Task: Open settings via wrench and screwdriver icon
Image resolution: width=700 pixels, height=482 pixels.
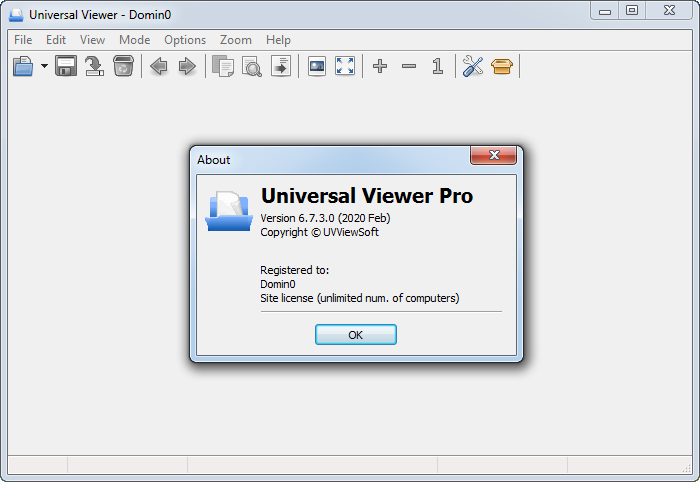Action: click(x=473, y=66)
